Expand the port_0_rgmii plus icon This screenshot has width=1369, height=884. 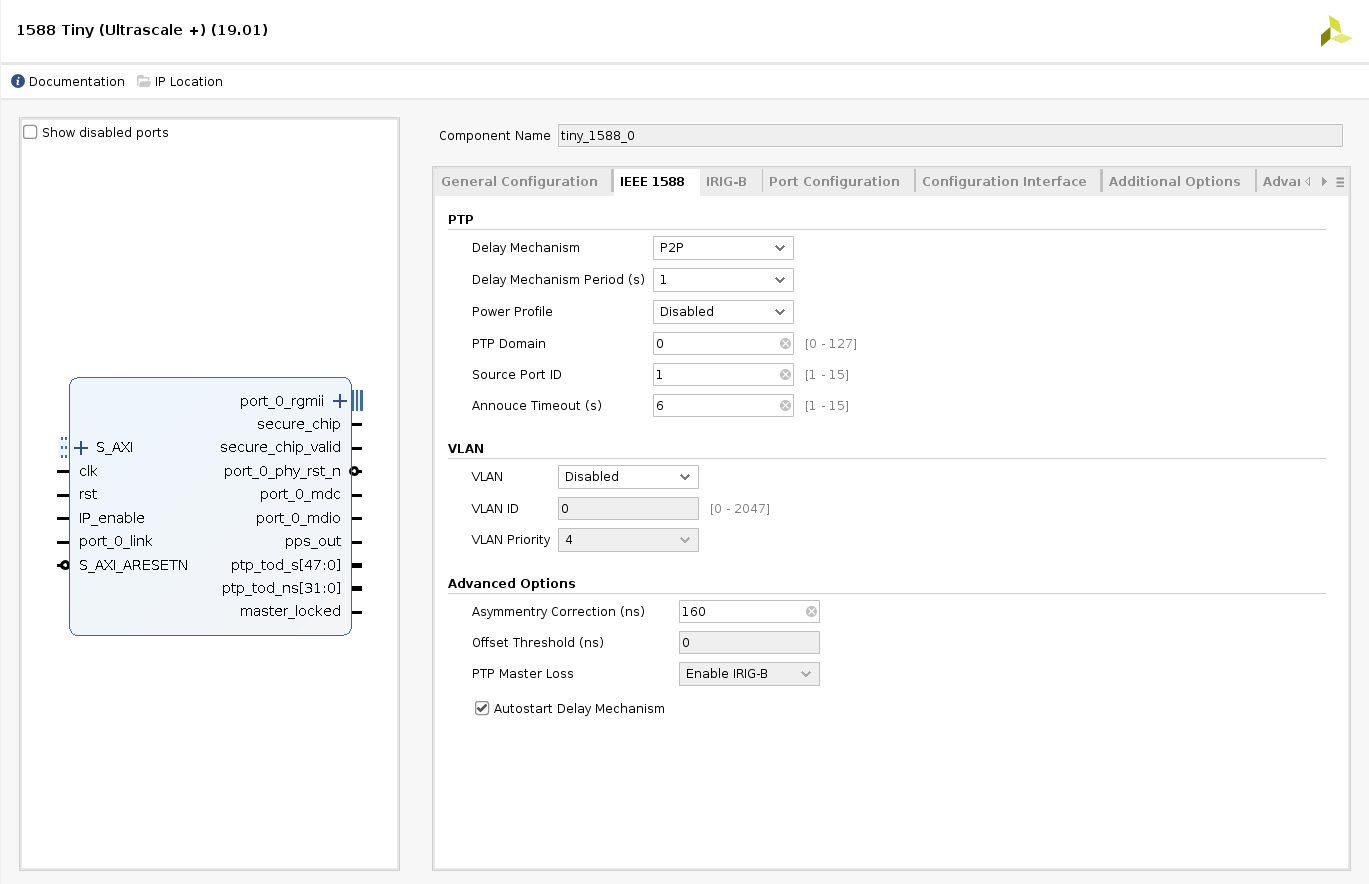340,401
